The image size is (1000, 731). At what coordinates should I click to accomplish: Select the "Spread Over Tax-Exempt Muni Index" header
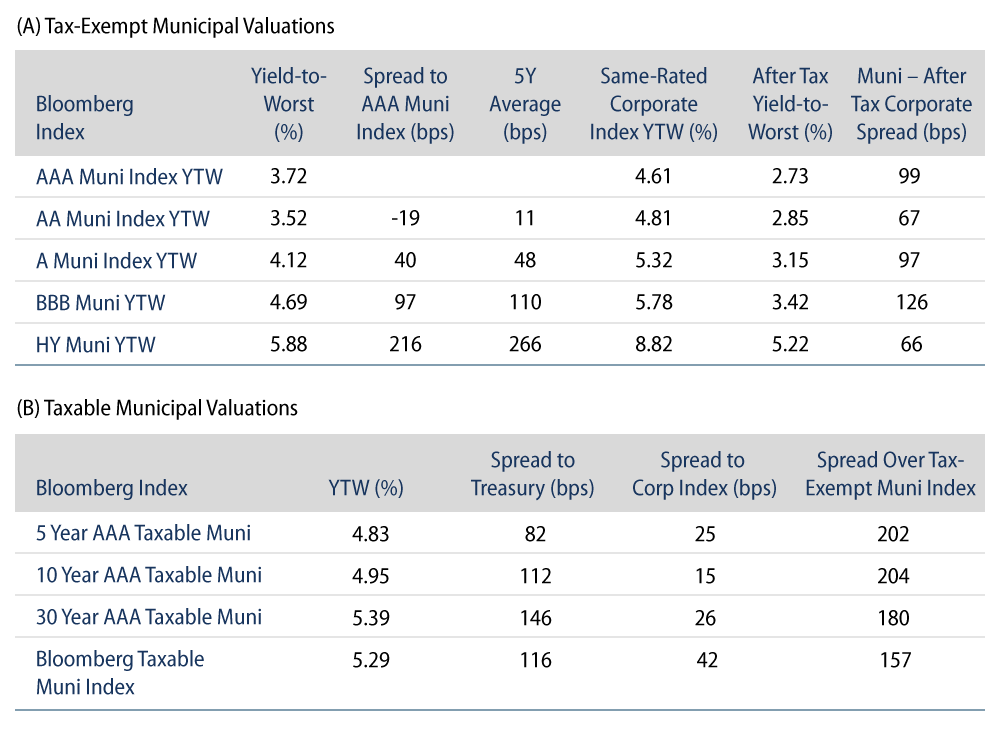pos(896,474)
